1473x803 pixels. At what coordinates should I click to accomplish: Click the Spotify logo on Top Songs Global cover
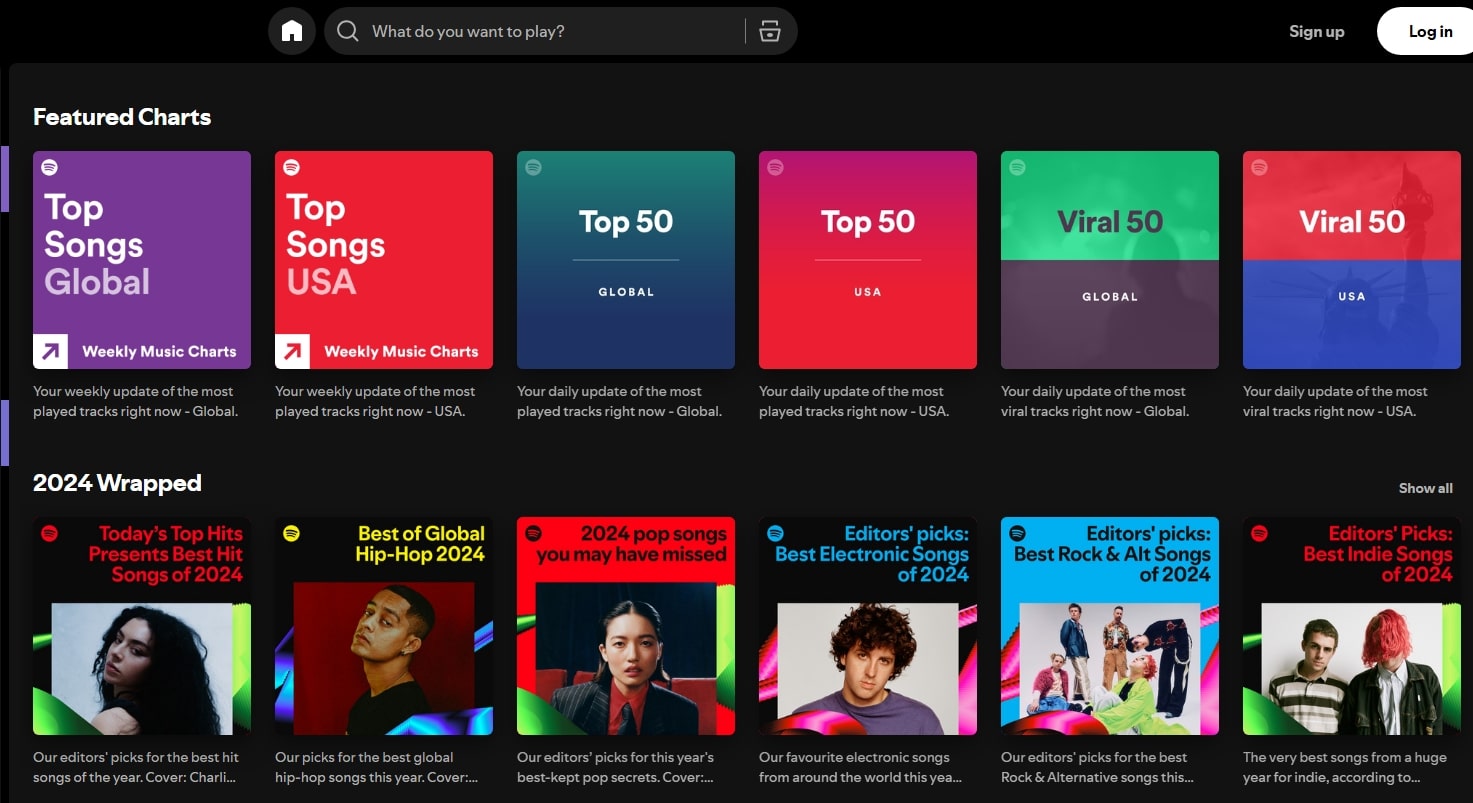48,167
